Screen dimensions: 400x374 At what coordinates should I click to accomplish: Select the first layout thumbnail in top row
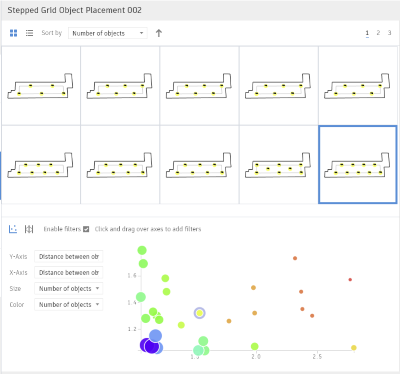coord(41,86)
